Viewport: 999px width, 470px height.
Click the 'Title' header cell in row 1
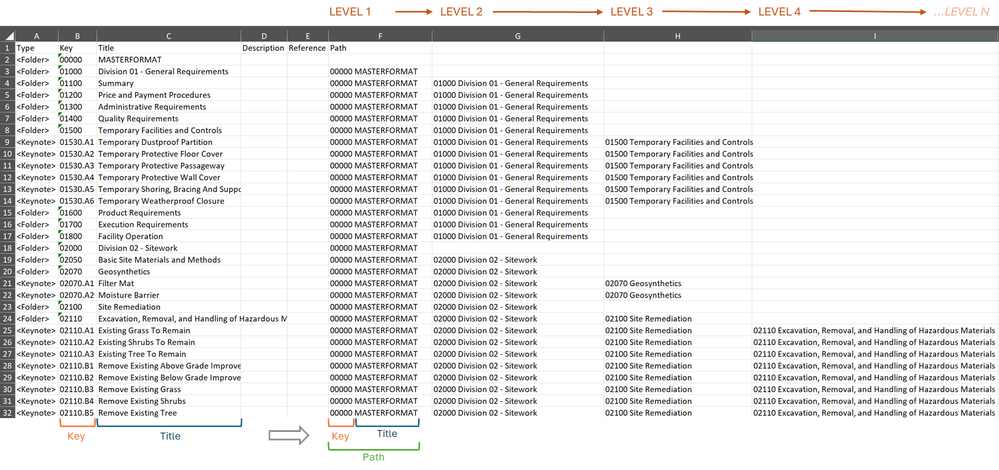pos(169,48)
